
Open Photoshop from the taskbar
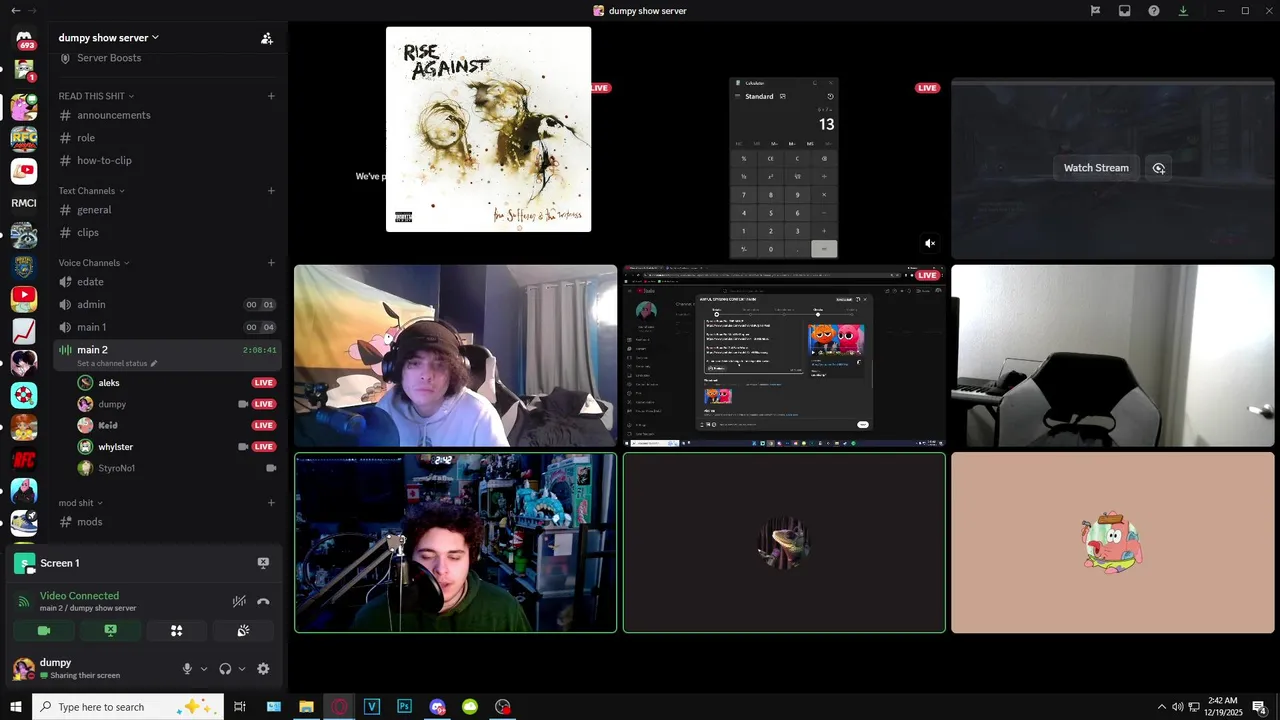[x=404, y=707]
